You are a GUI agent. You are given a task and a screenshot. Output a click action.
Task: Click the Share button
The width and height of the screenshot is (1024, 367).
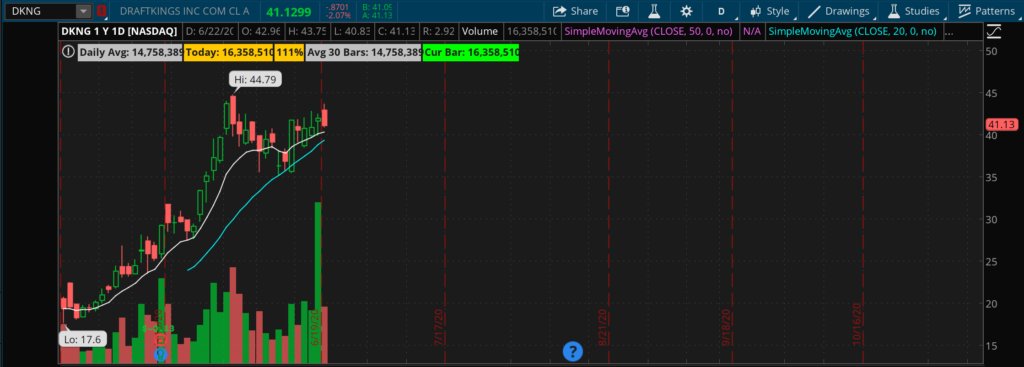pos(575,11)
